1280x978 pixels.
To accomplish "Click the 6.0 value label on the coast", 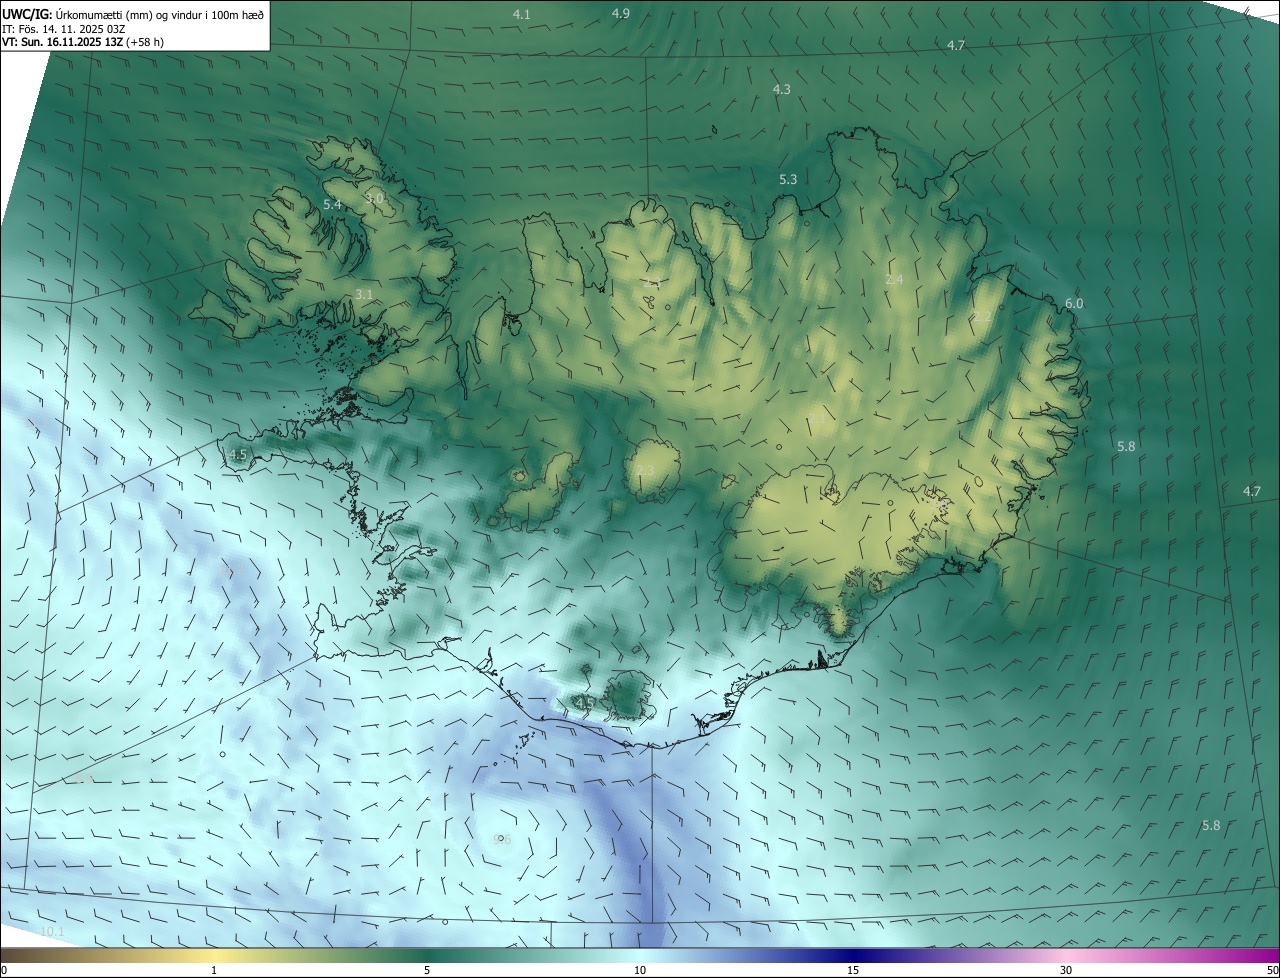I will tap(1074, 303).
